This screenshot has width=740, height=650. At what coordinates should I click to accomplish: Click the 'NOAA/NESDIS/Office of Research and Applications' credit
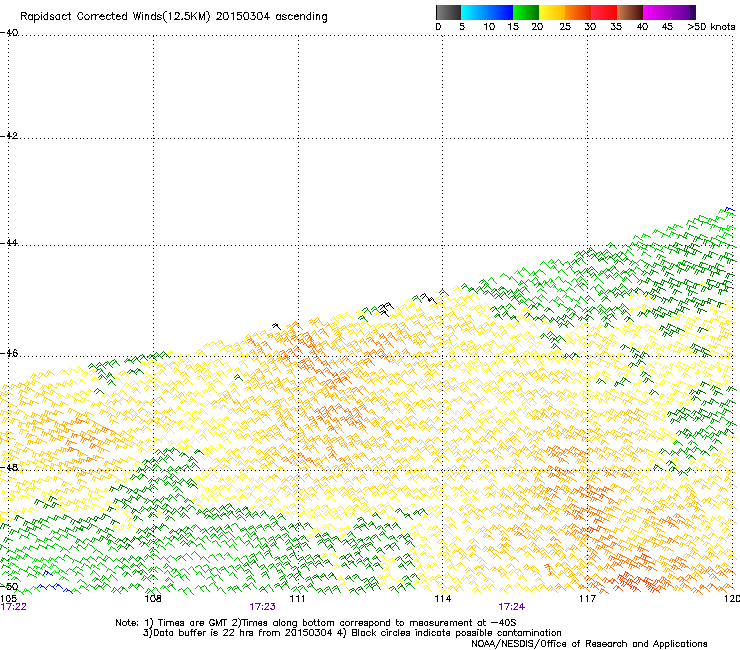pyautogui.click(x=589, y=643)
